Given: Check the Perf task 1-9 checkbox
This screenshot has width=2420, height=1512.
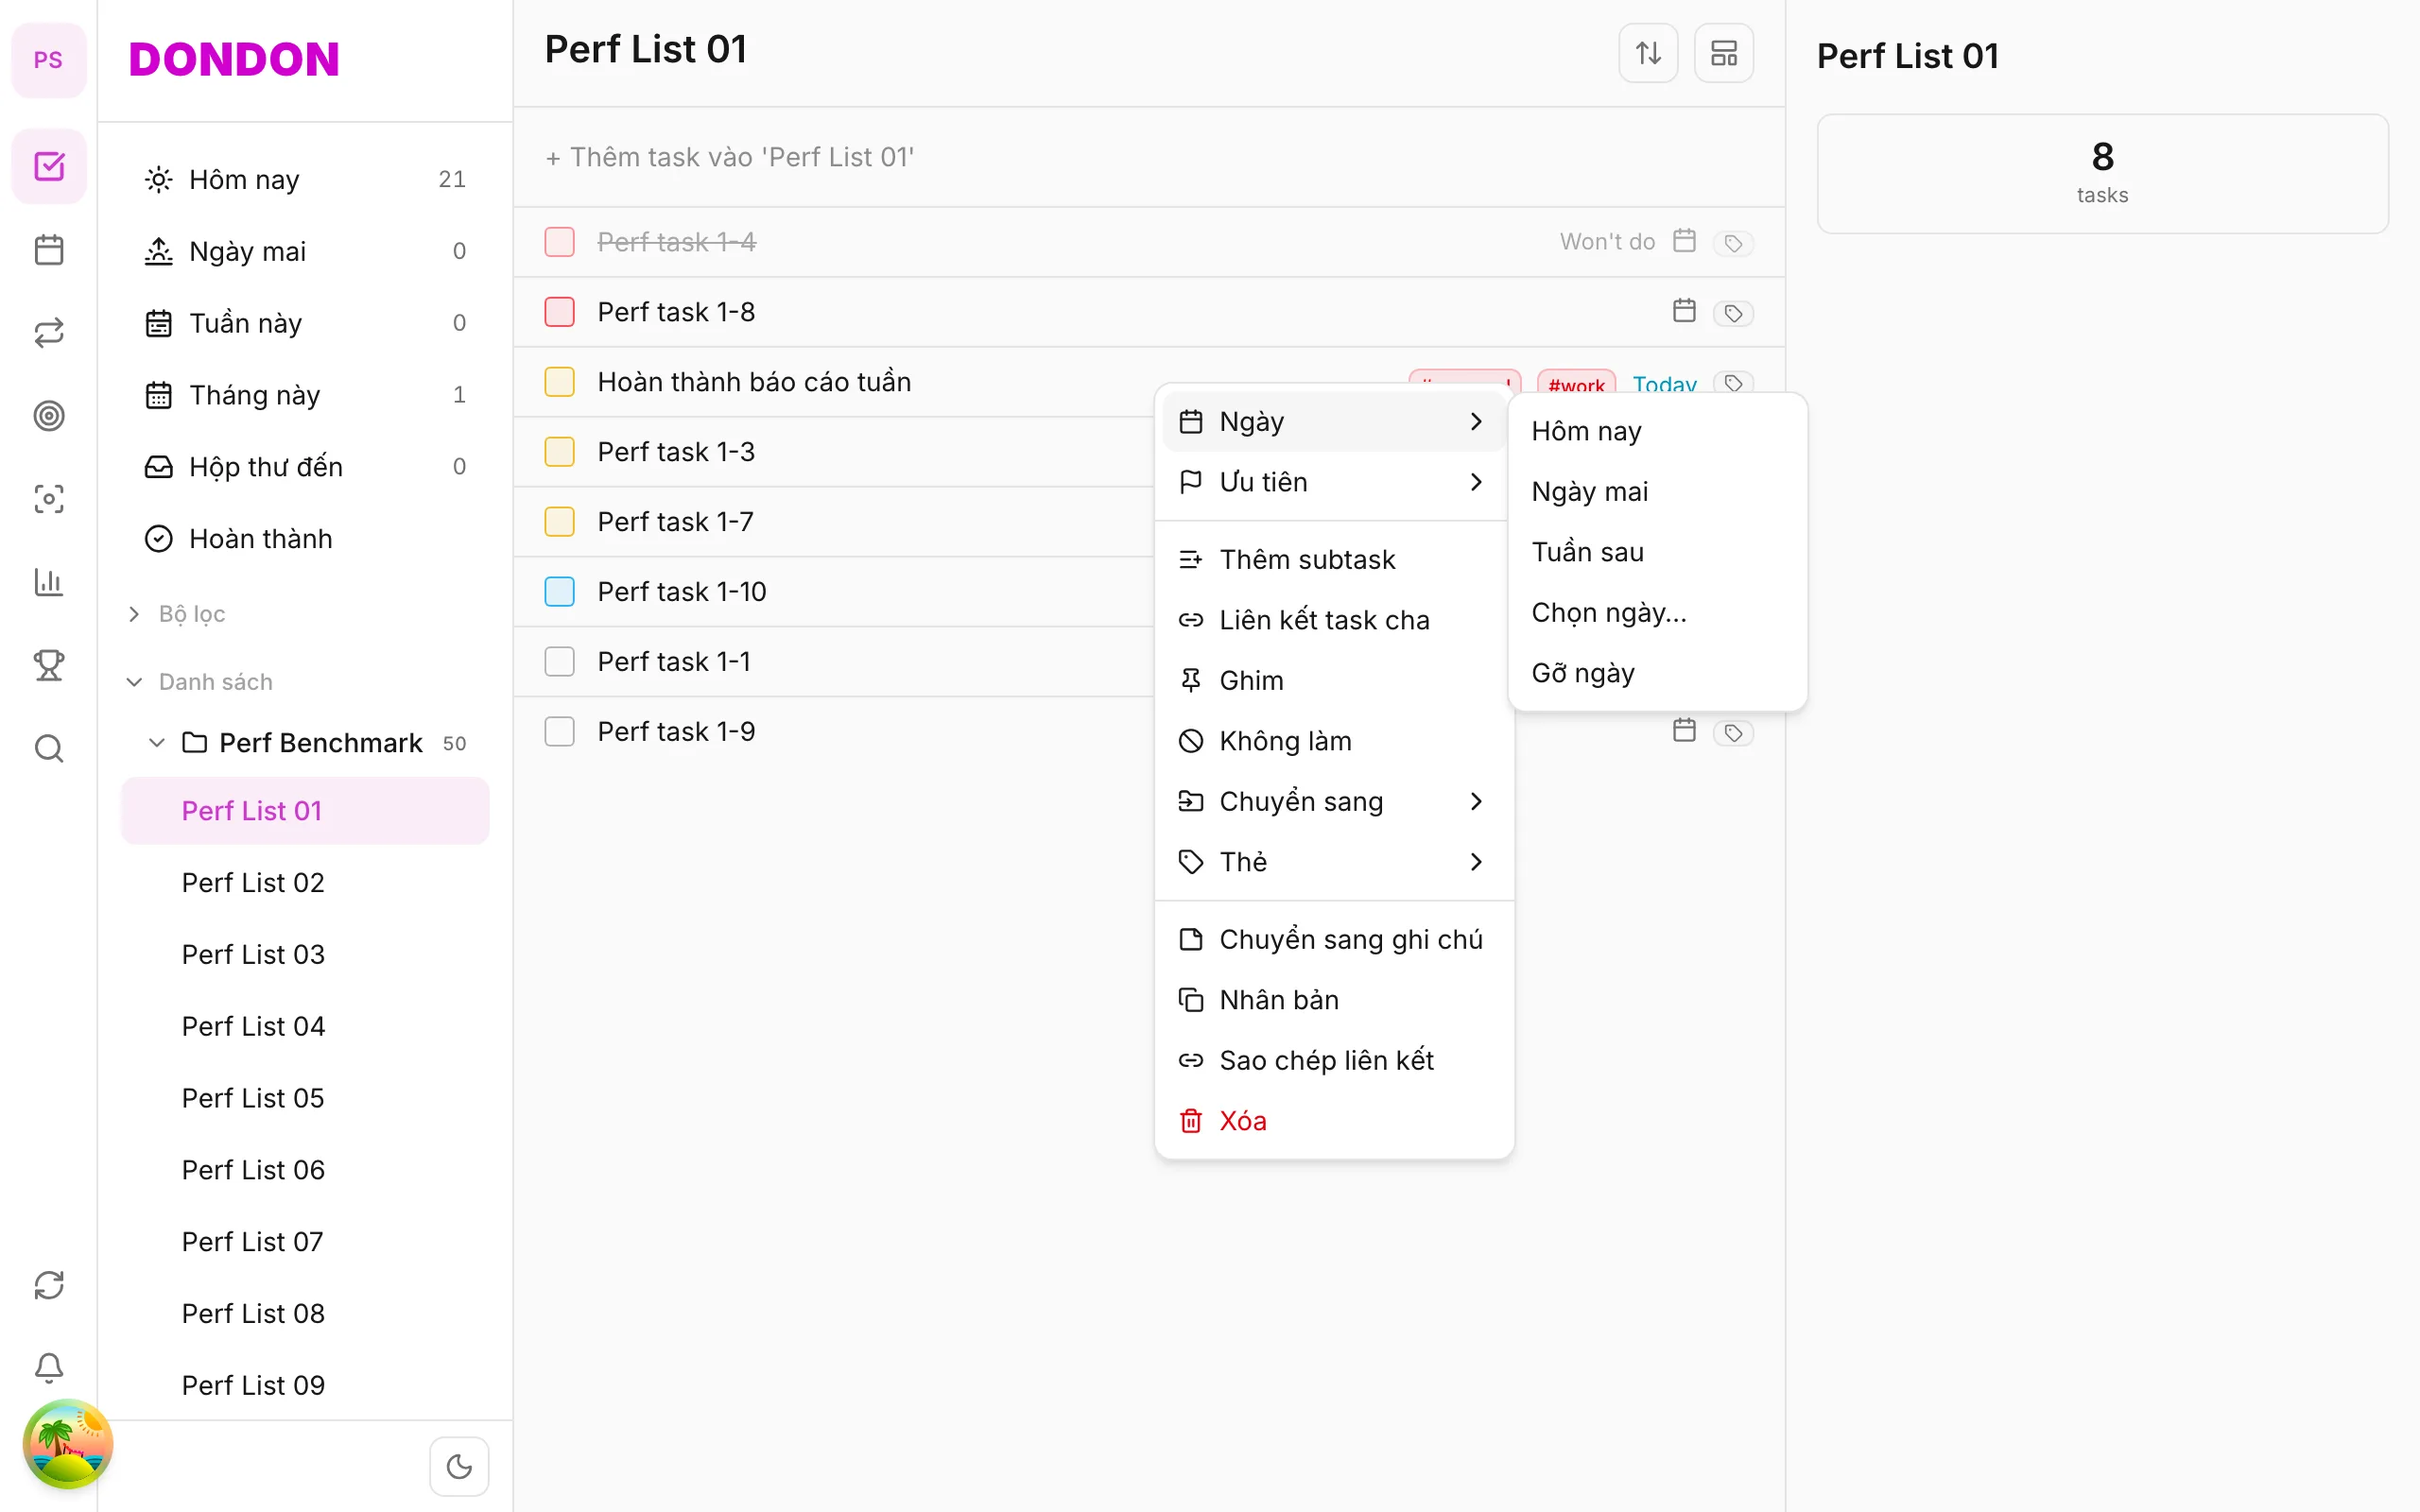Looking at the screenshot, I should click(559, 732).
